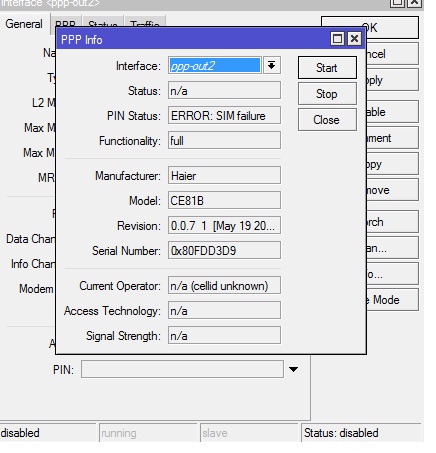Maximize the PPP Info dialog
436x453 pixels.
click(x=337, y=39)
